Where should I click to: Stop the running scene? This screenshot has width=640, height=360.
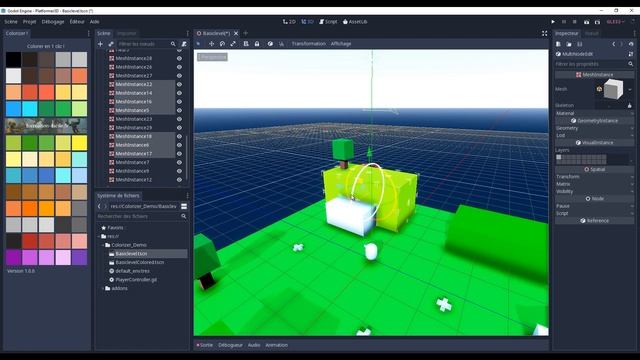575,22
